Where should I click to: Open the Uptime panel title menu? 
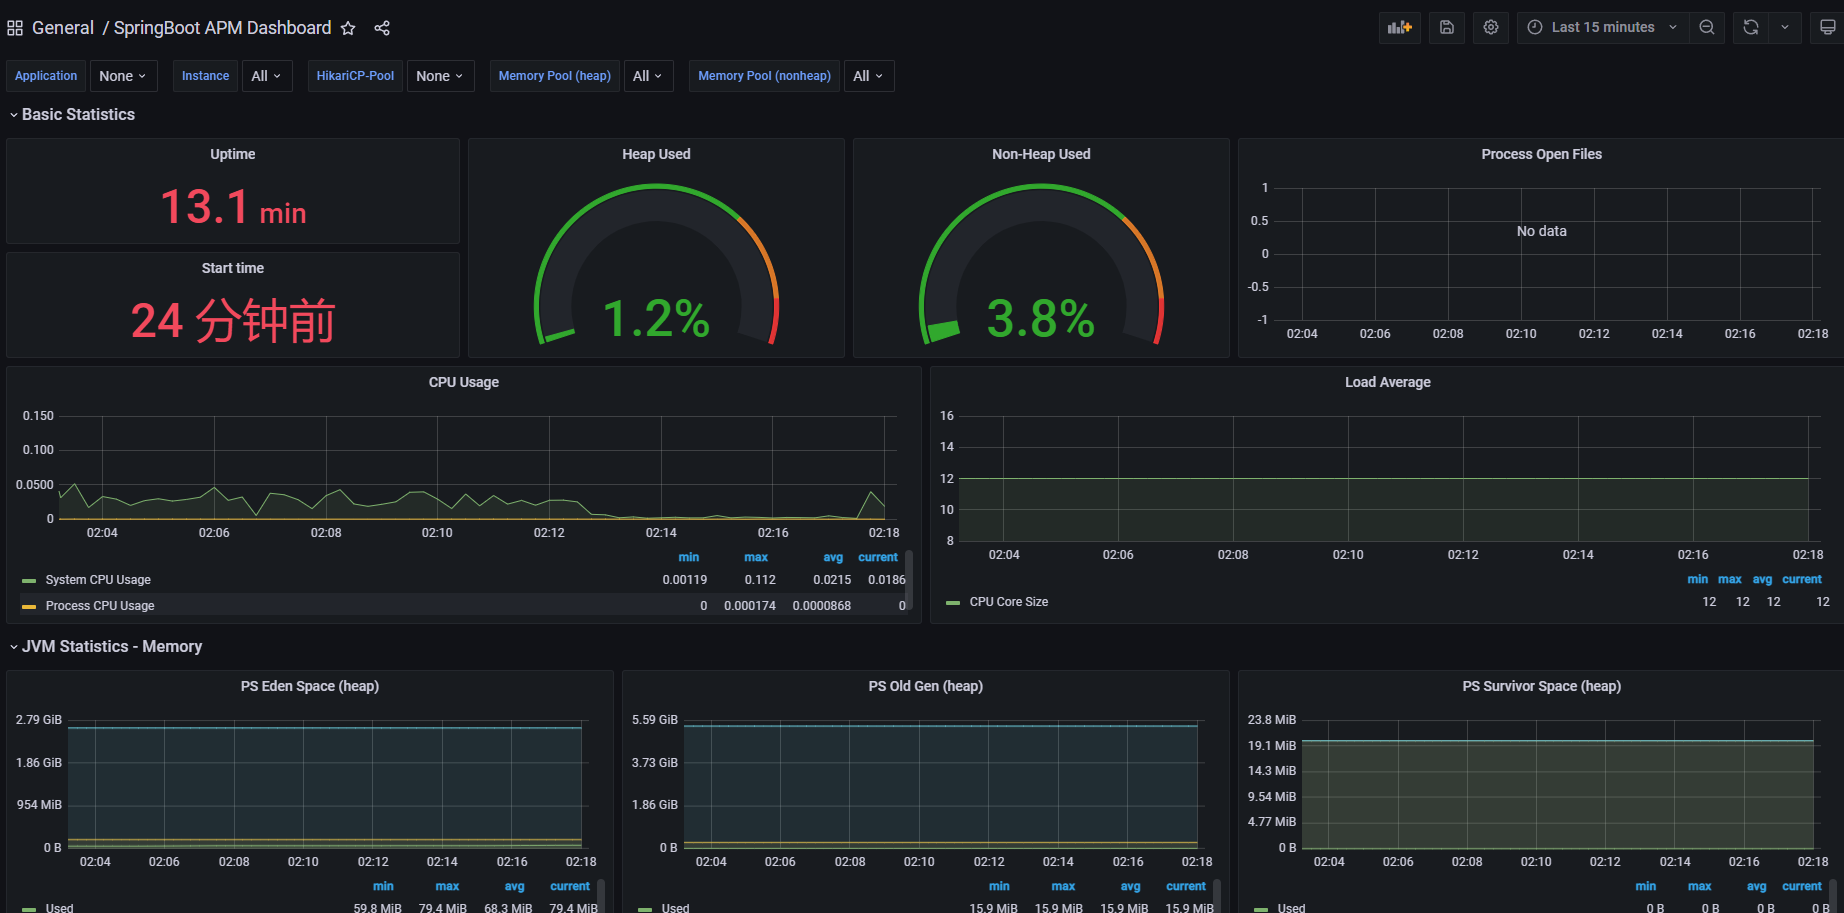232,154
